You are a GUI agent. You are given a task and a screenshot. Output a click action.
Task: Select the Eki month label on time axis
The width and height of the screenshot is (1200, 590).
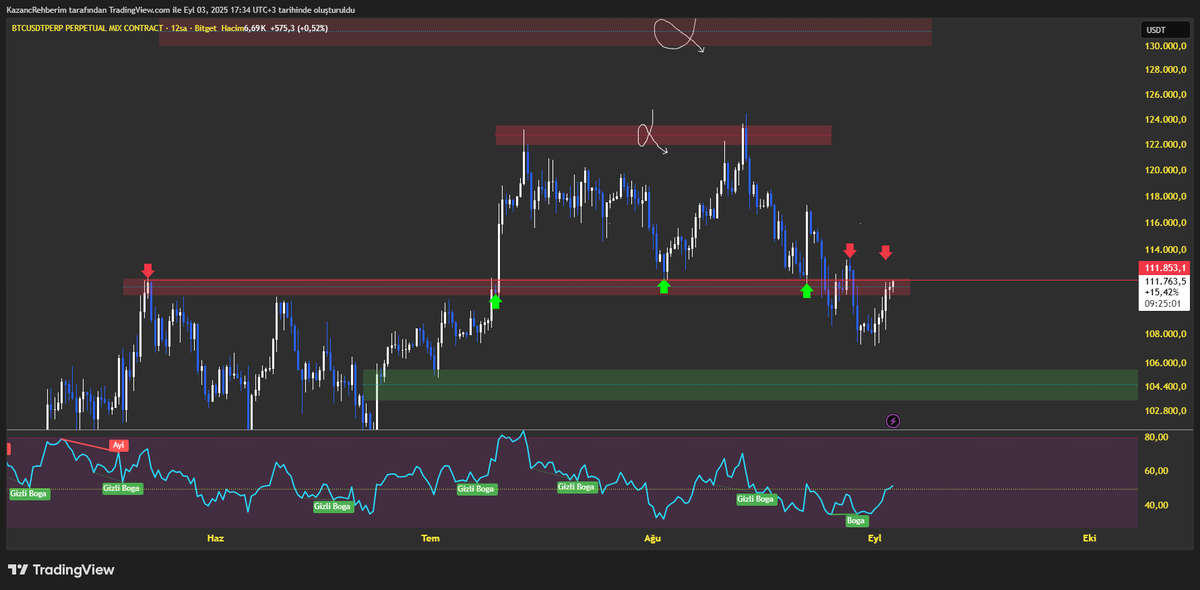pos(1089,538)
